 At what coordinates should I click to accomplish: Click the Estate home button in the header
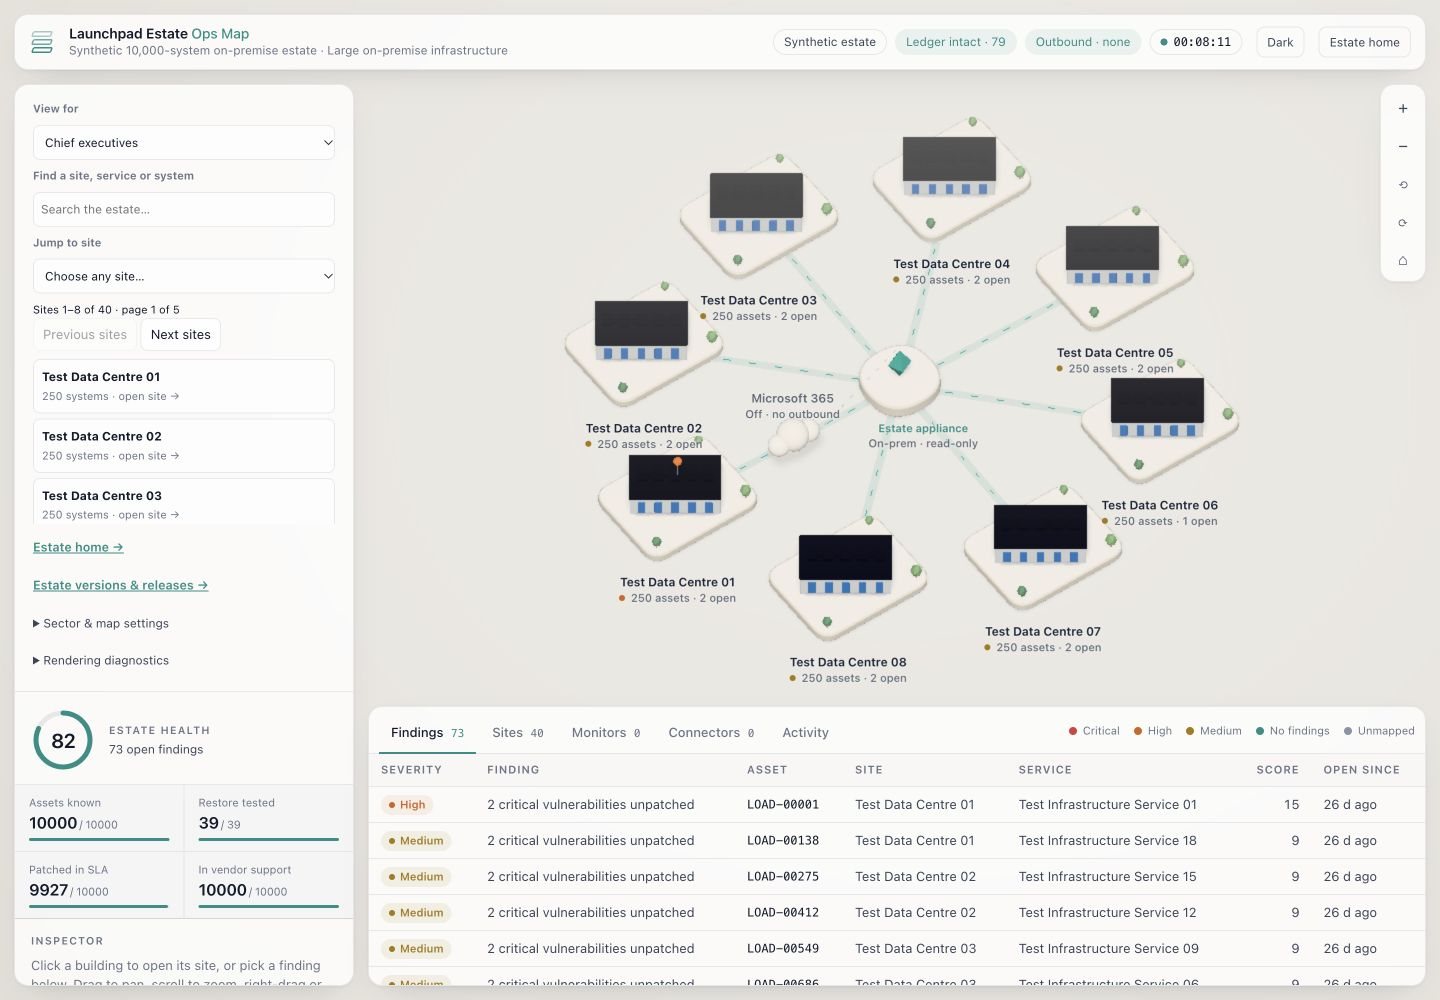point(1364,42)
